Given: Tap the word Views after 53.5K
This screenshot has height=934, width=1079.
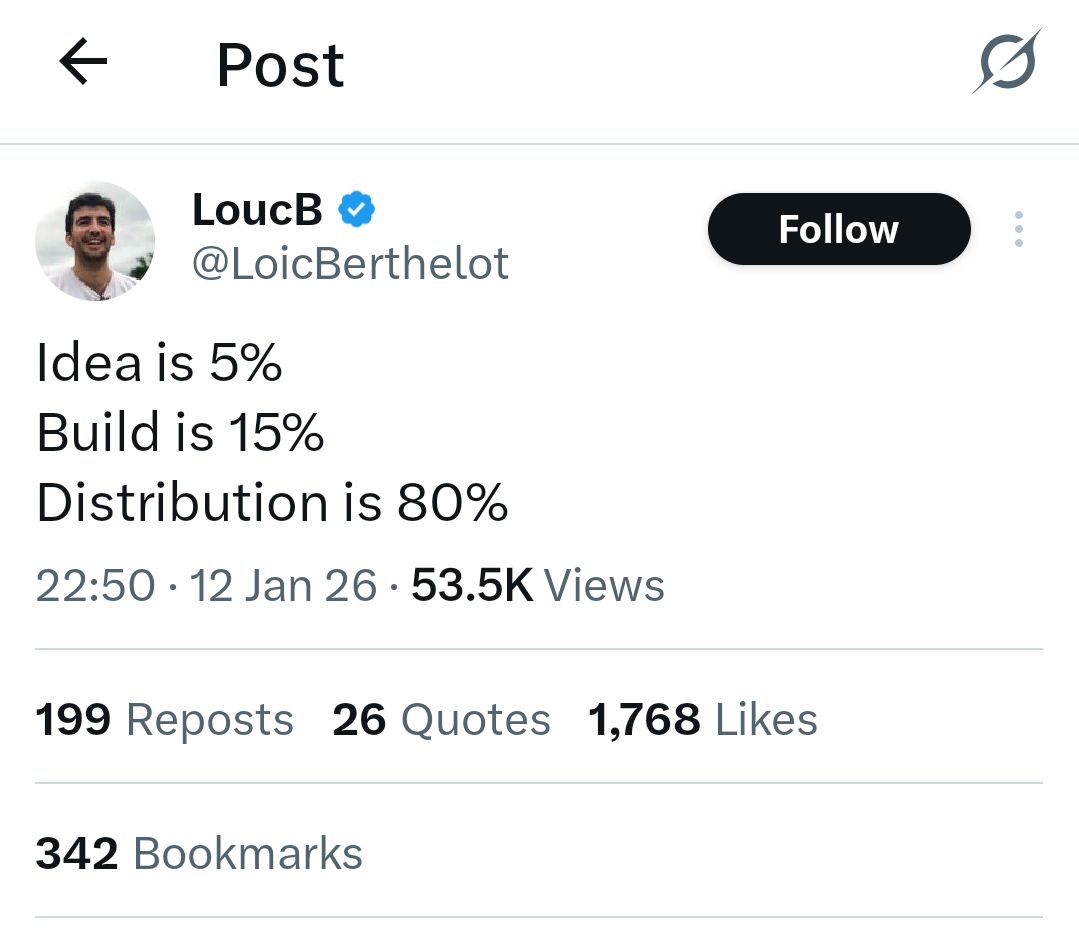Looking at the screenshot, I should [x=604, y=586].
